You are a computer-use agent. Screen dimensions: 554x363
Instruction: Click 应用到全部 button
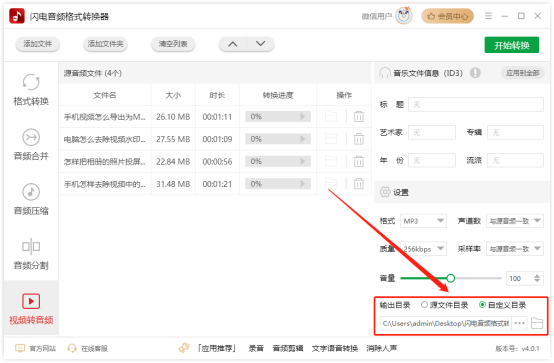pos(523,73)
